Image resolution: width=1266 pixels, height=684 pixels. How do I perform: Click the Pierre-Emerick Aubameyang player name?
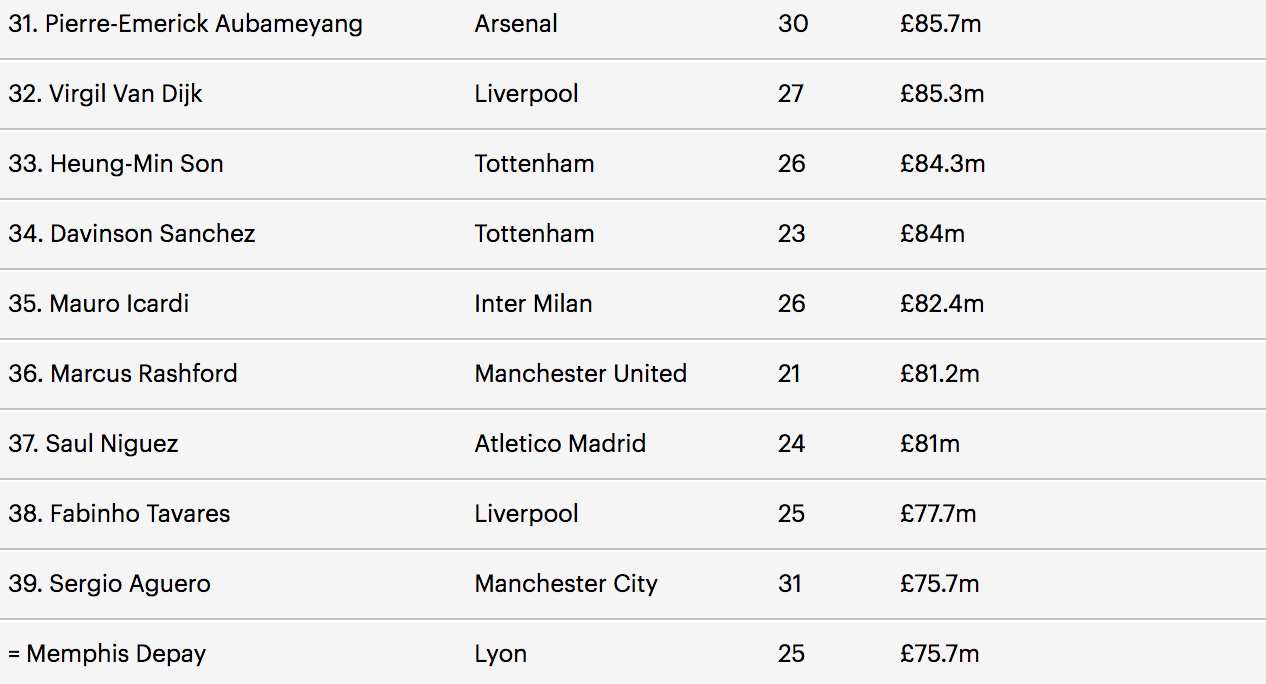(185, 24)
